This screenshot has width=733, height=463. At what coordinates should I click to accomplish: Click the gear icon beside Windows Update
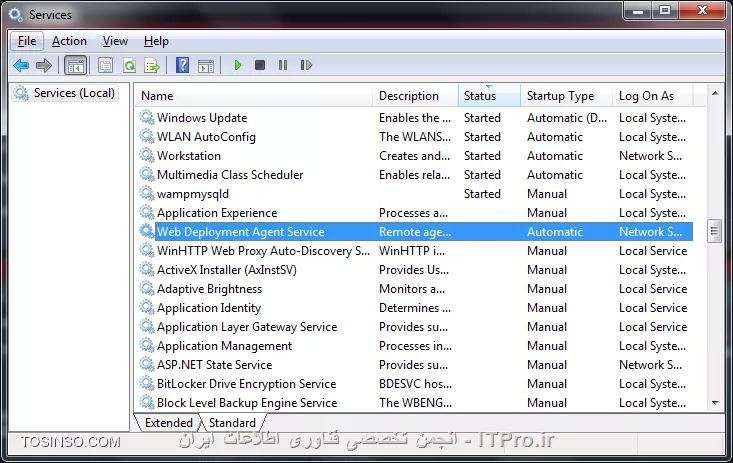[147, 117]
